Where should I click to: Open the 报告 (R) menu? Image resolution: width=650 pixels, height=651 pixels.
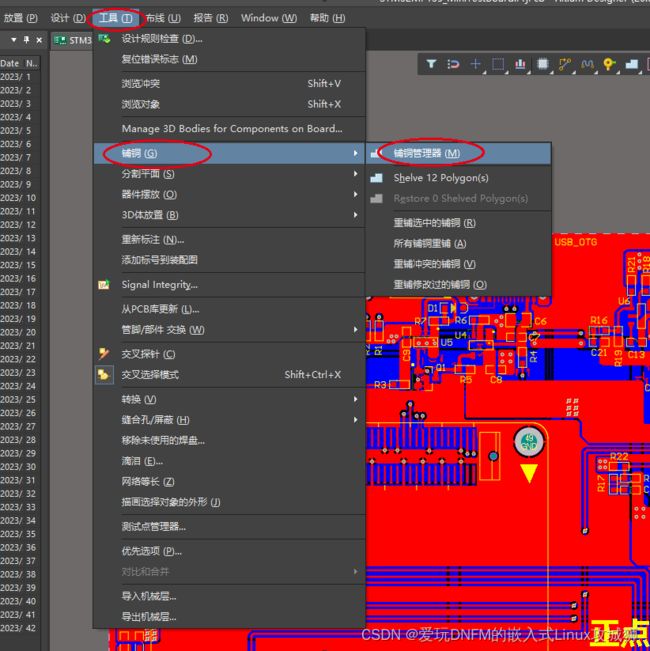[x=210, y=18]
